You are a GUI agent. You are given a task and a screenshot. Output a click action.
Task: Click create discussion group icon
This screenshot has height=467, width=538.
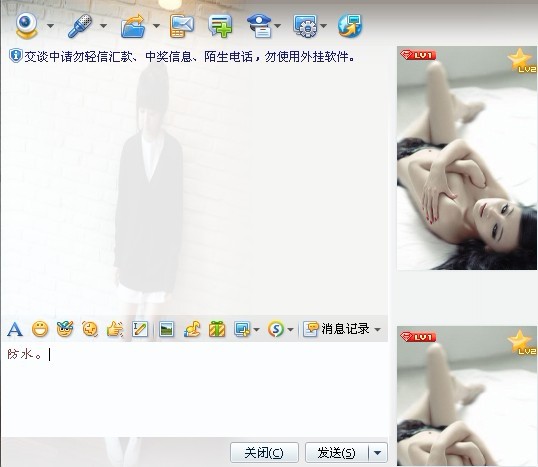tap(220, 26)
